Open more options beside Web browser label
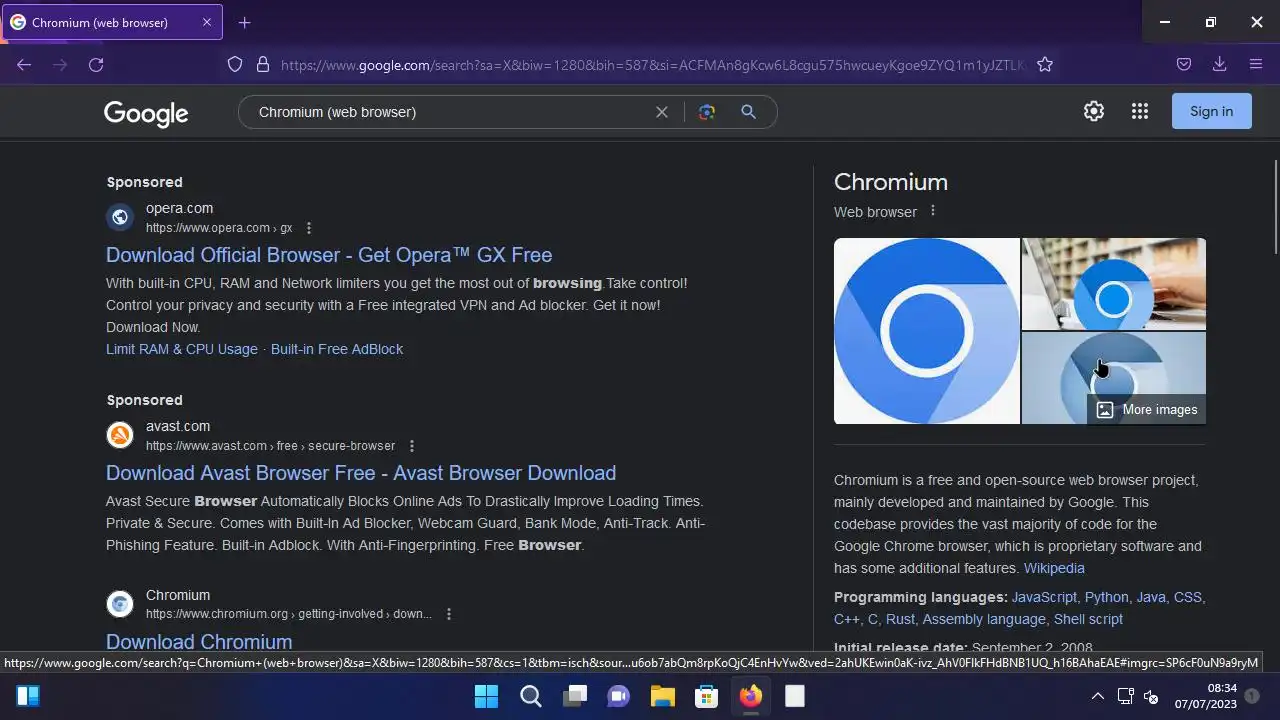1280x720 pixels. pyautogui.click(x=933, y=211)
